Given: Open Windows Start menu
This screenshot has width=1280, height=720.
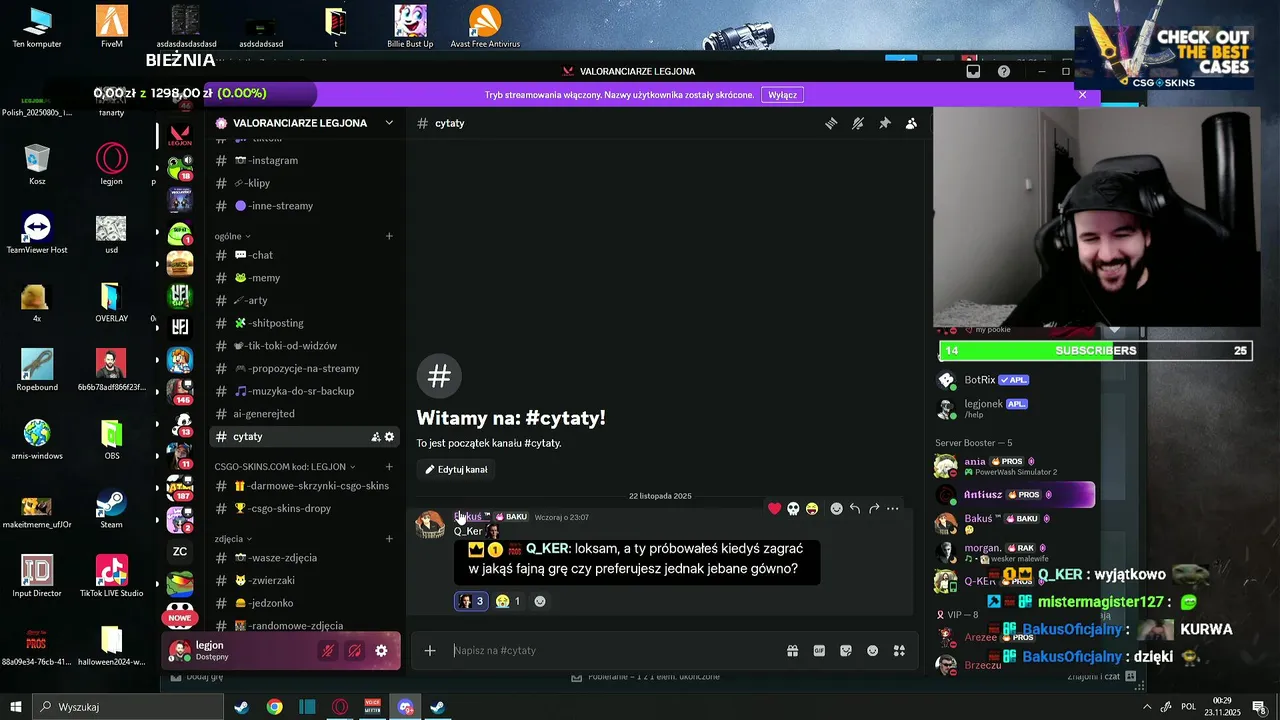Looking at the screenshot, I should [x=16, y=707].
